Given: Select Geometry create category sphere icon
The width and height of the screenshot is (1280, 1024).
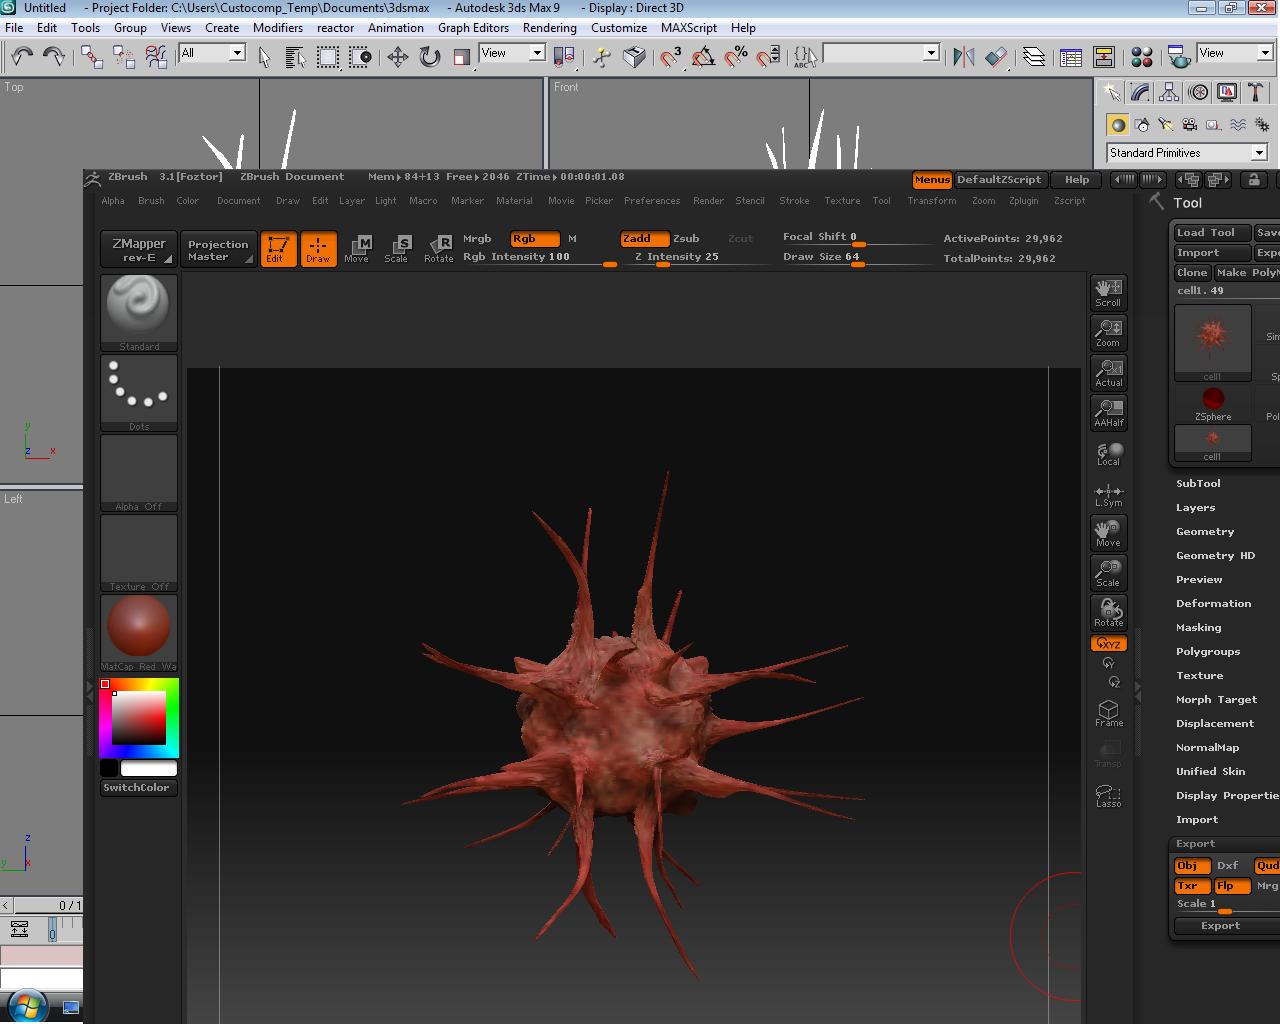Looking at the screenshot, I should (1117, 125).
